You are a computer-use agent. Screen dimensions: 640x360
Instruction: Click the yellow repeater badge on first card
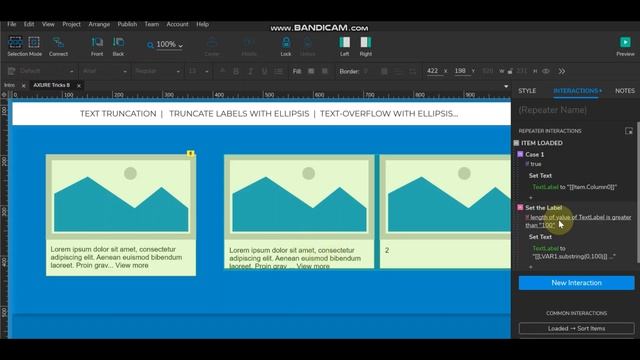click(190, 153)
